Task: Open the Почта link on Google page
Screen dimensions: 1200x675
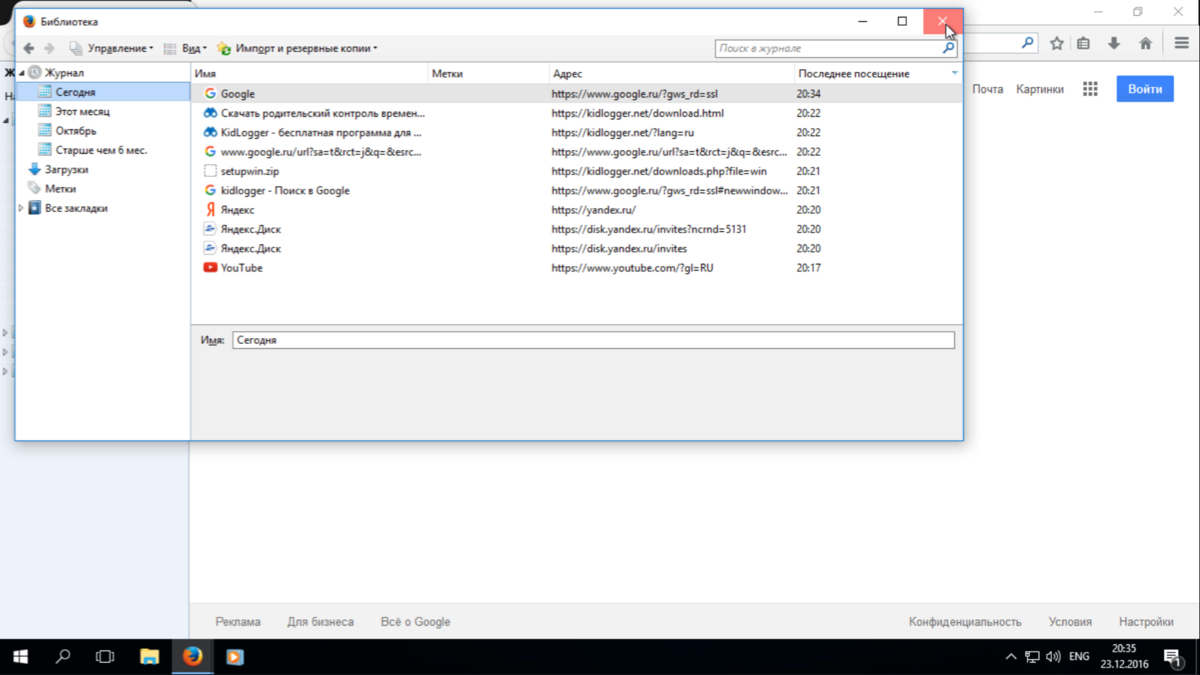Action: 987,89
